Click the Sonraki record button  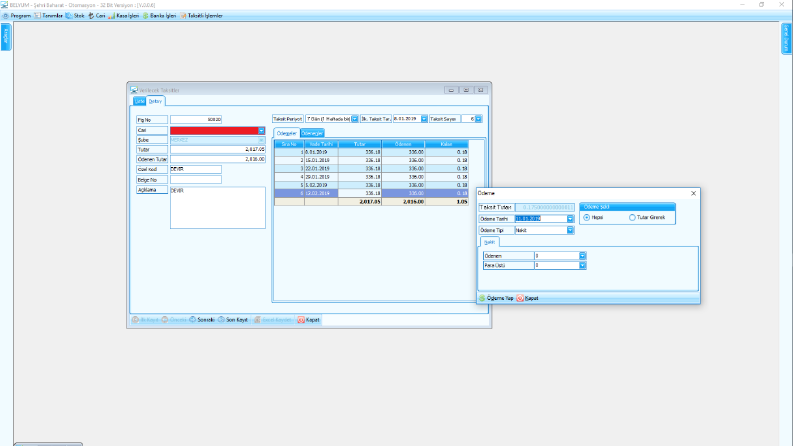tap(202, 320)
